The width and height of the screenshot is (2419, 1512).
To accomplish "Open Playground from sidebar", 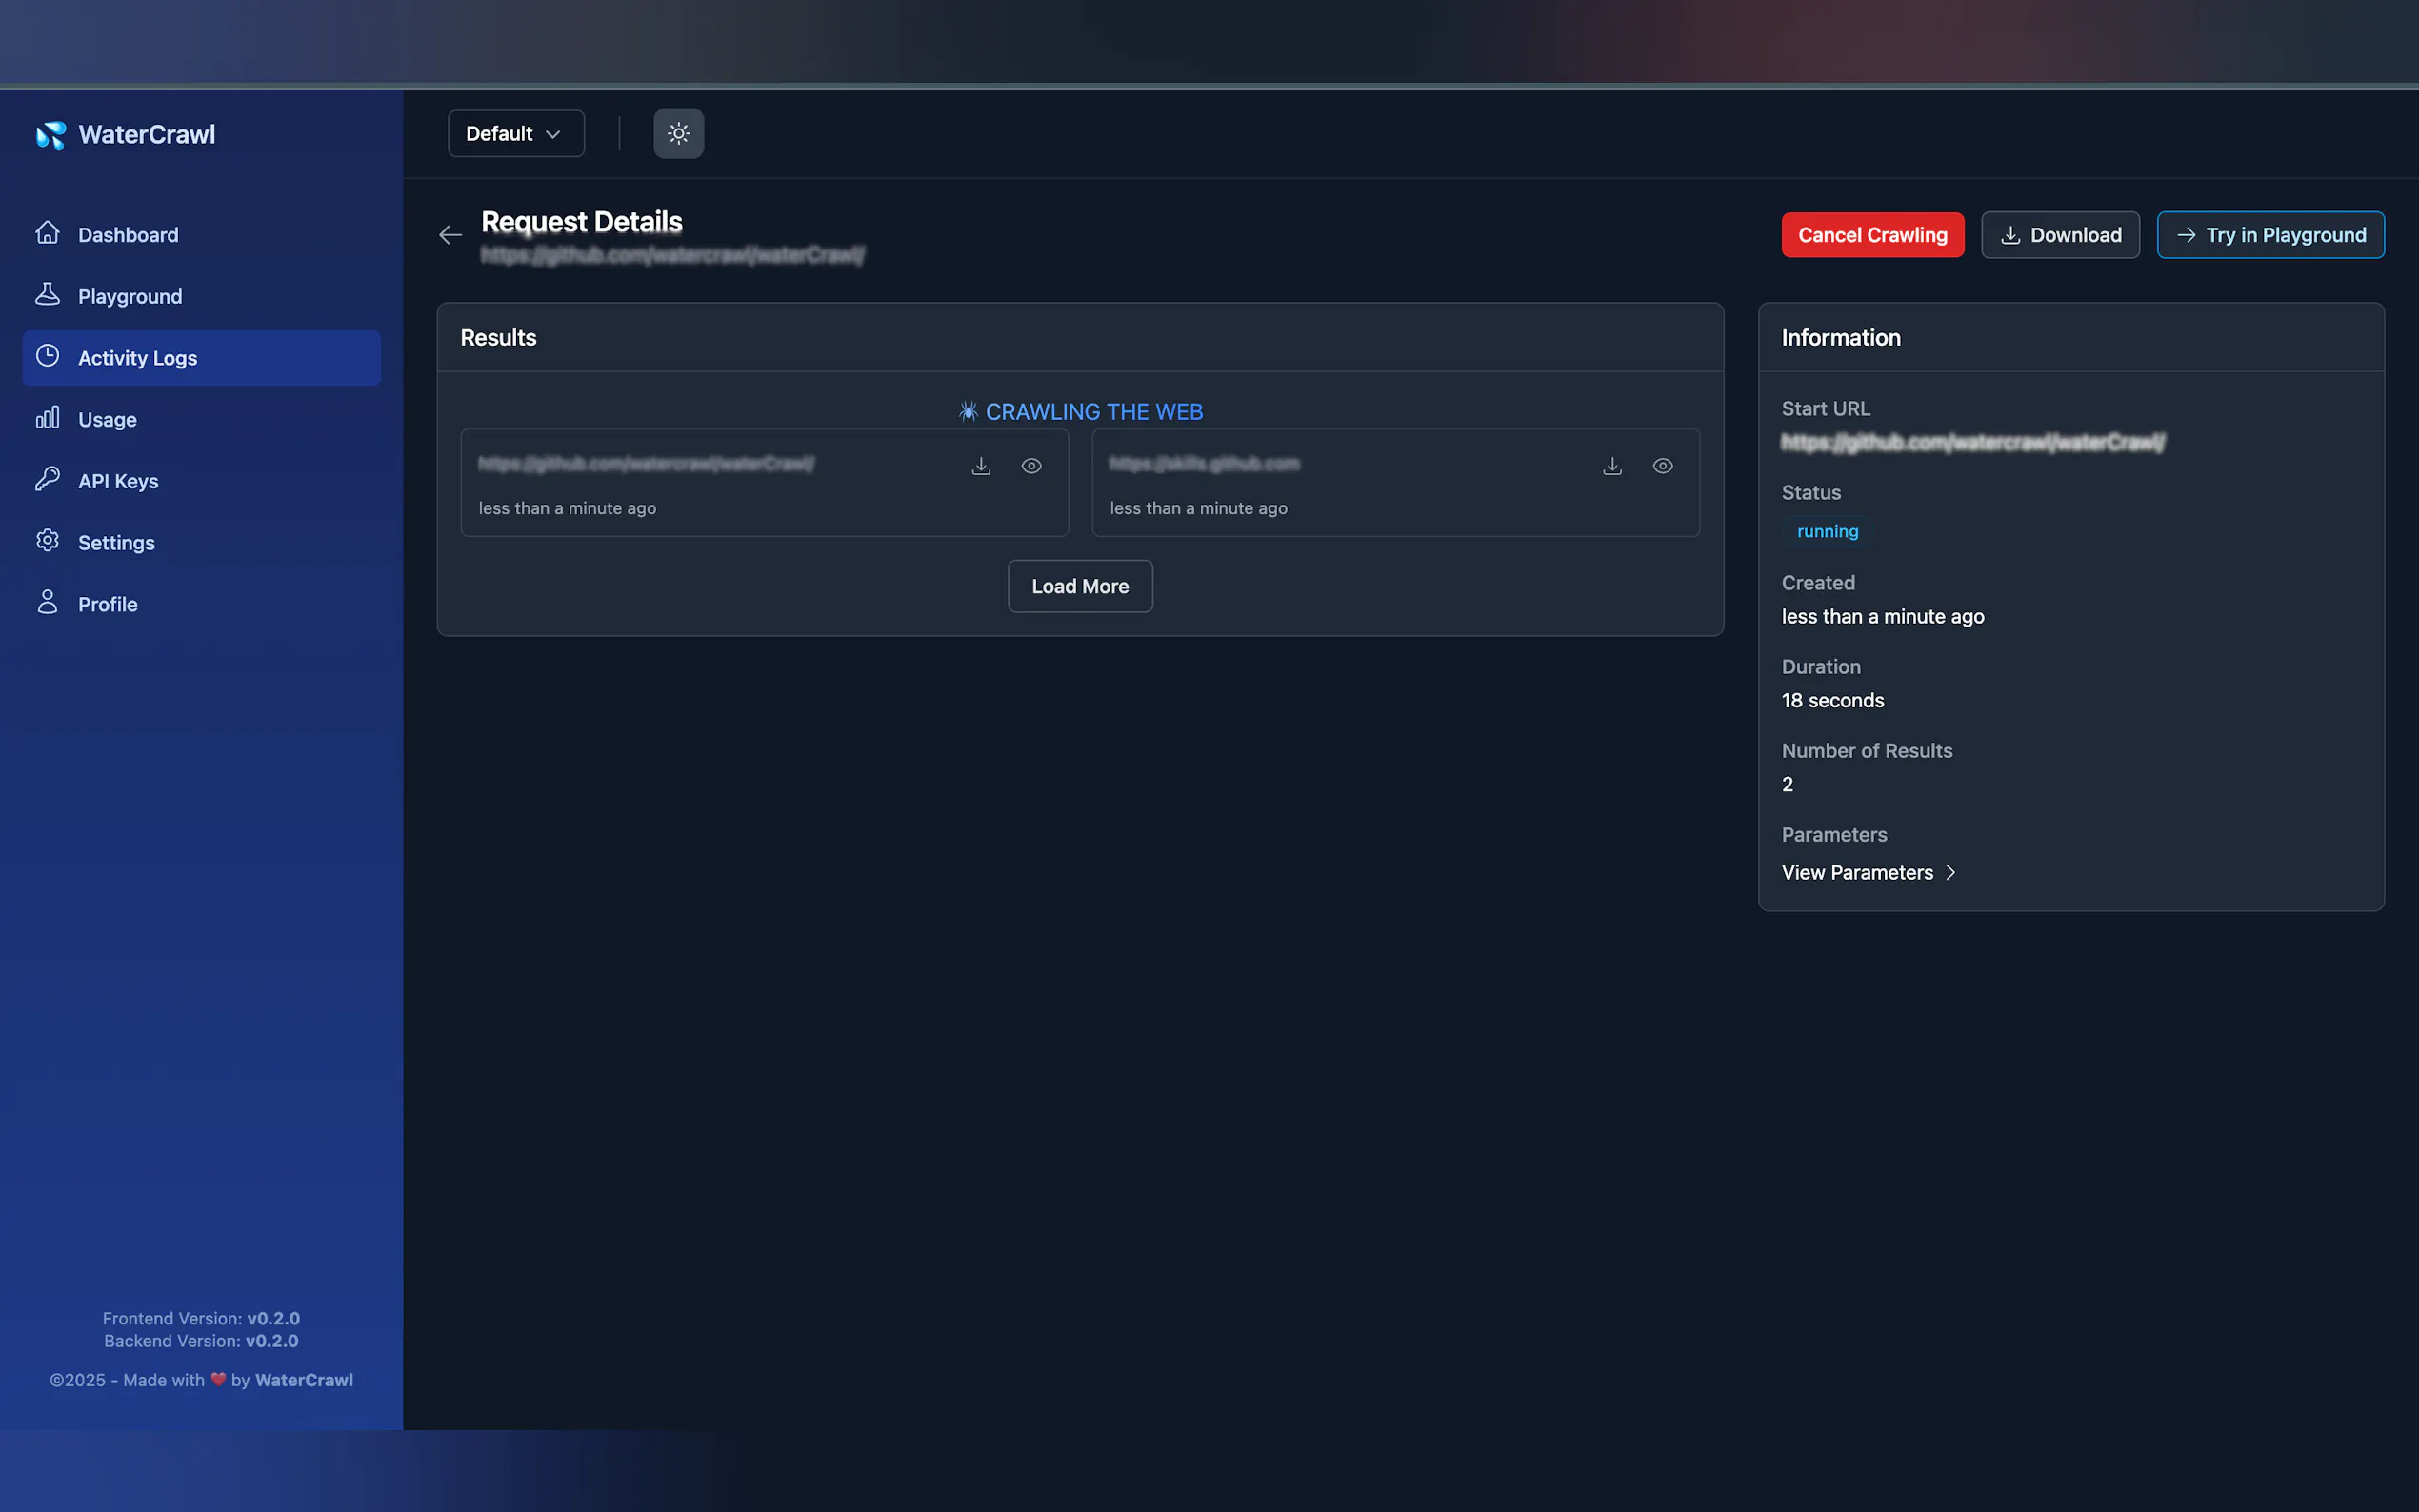I will click(130, 297).
